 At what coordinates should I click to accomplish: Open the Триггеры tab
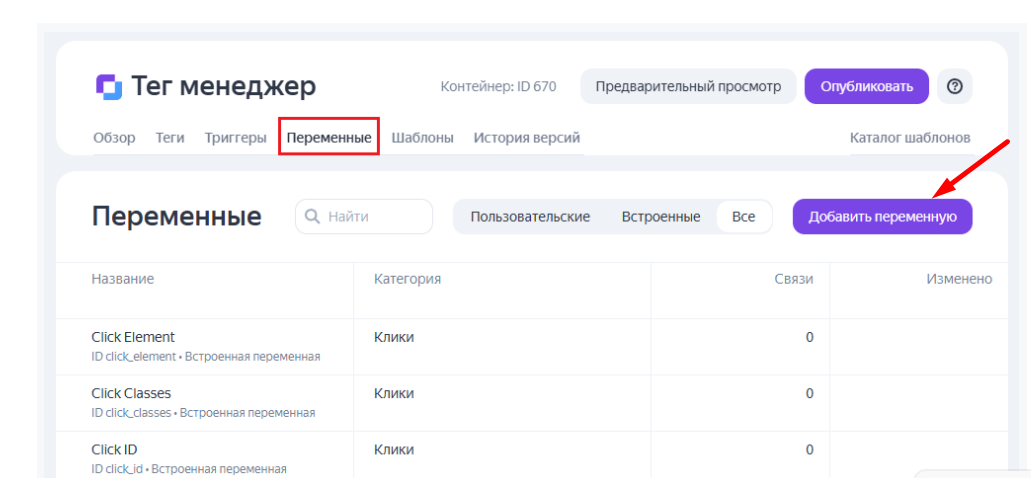tap(235, 138)
